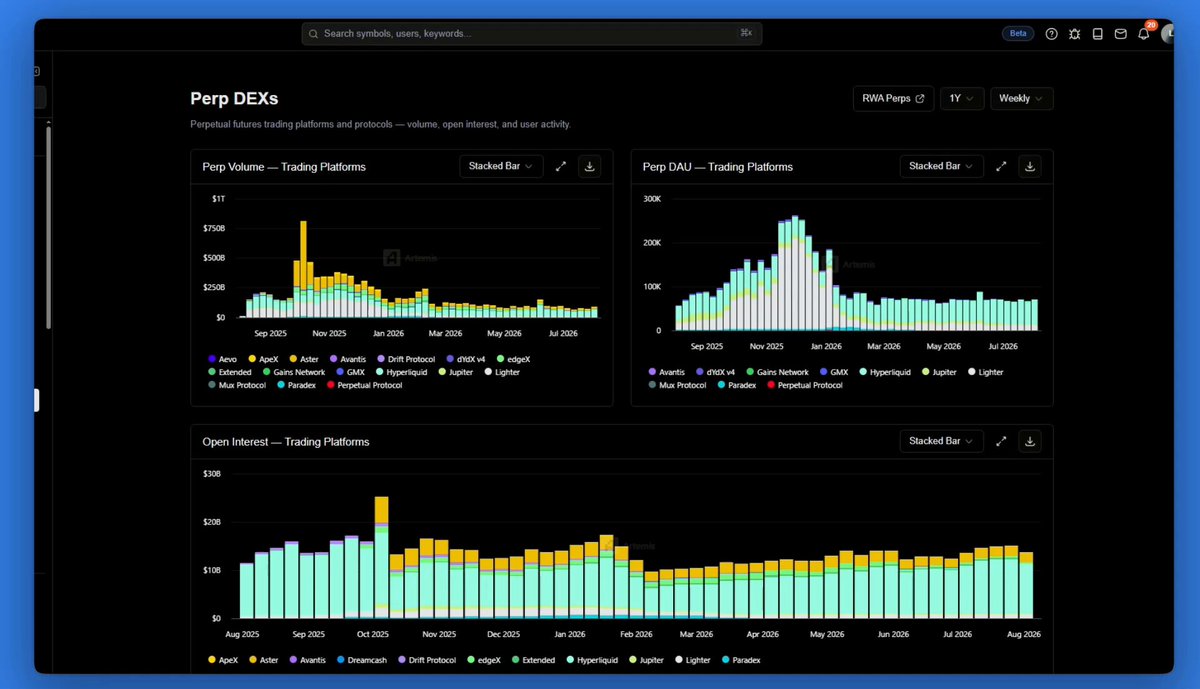
Task: Expand the Open Interest chart to fullscreen
Action: point(1001,441)
